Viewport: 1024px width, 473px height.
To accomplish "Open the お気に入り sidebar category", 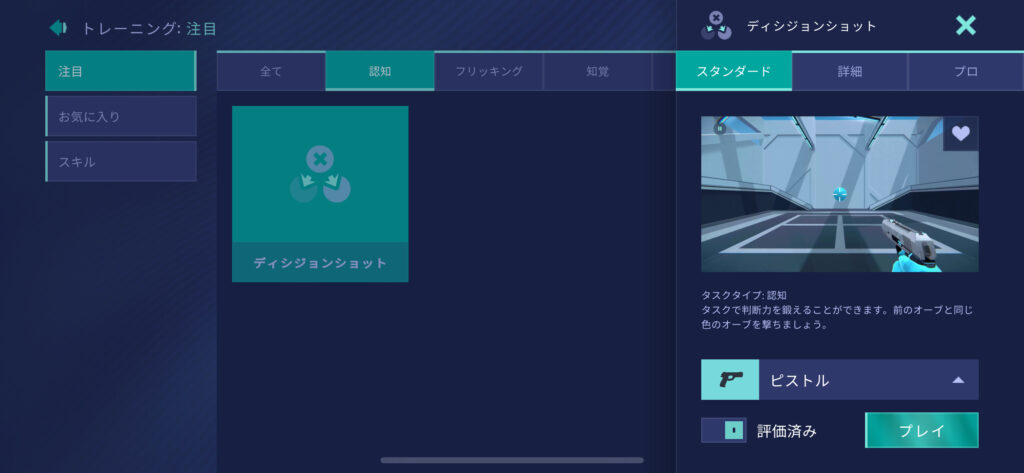I will (121, 116).
